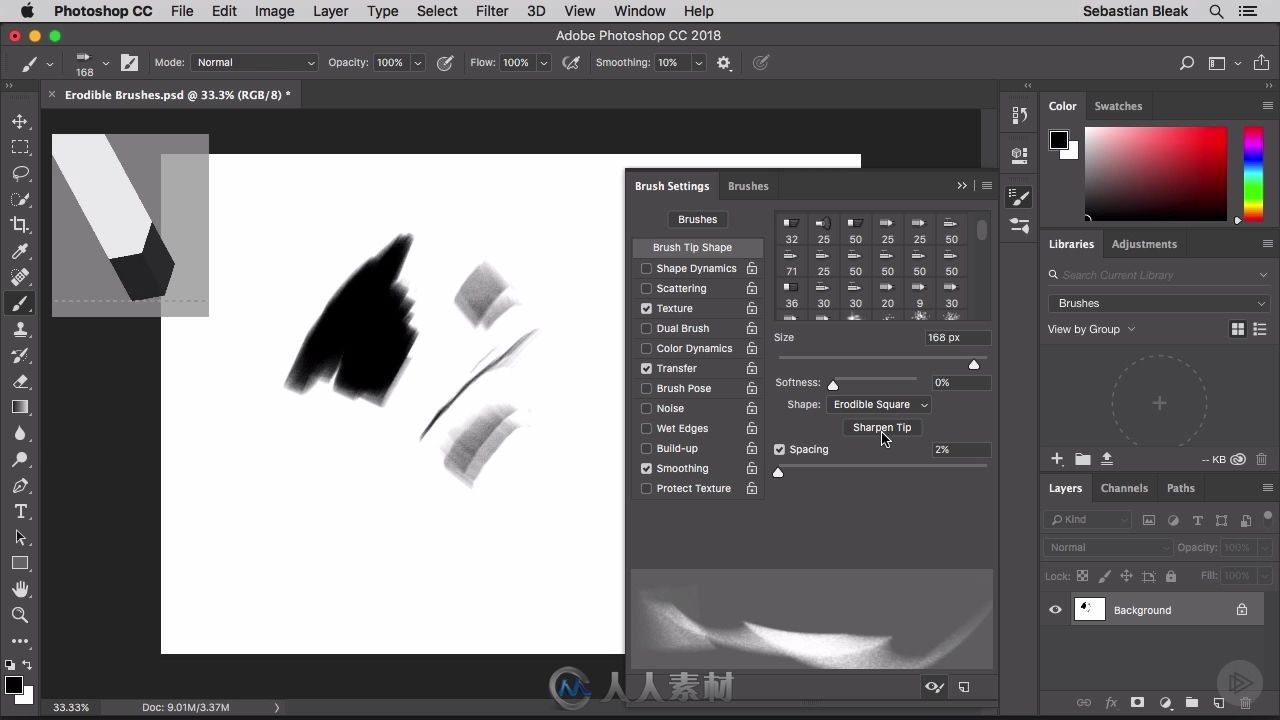This screenshot has width=1280, height=720.
Task: Open the Shape dropdown Erodible Square
Action: 879,404
